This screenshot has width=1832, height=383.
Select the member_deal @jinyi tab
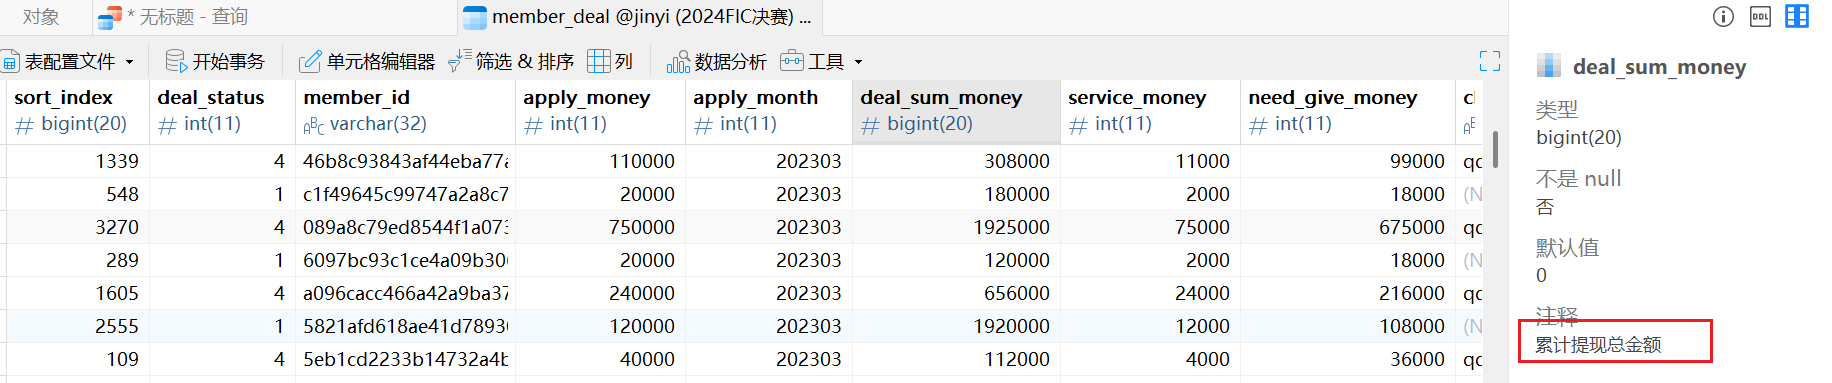tap(640, 17)
